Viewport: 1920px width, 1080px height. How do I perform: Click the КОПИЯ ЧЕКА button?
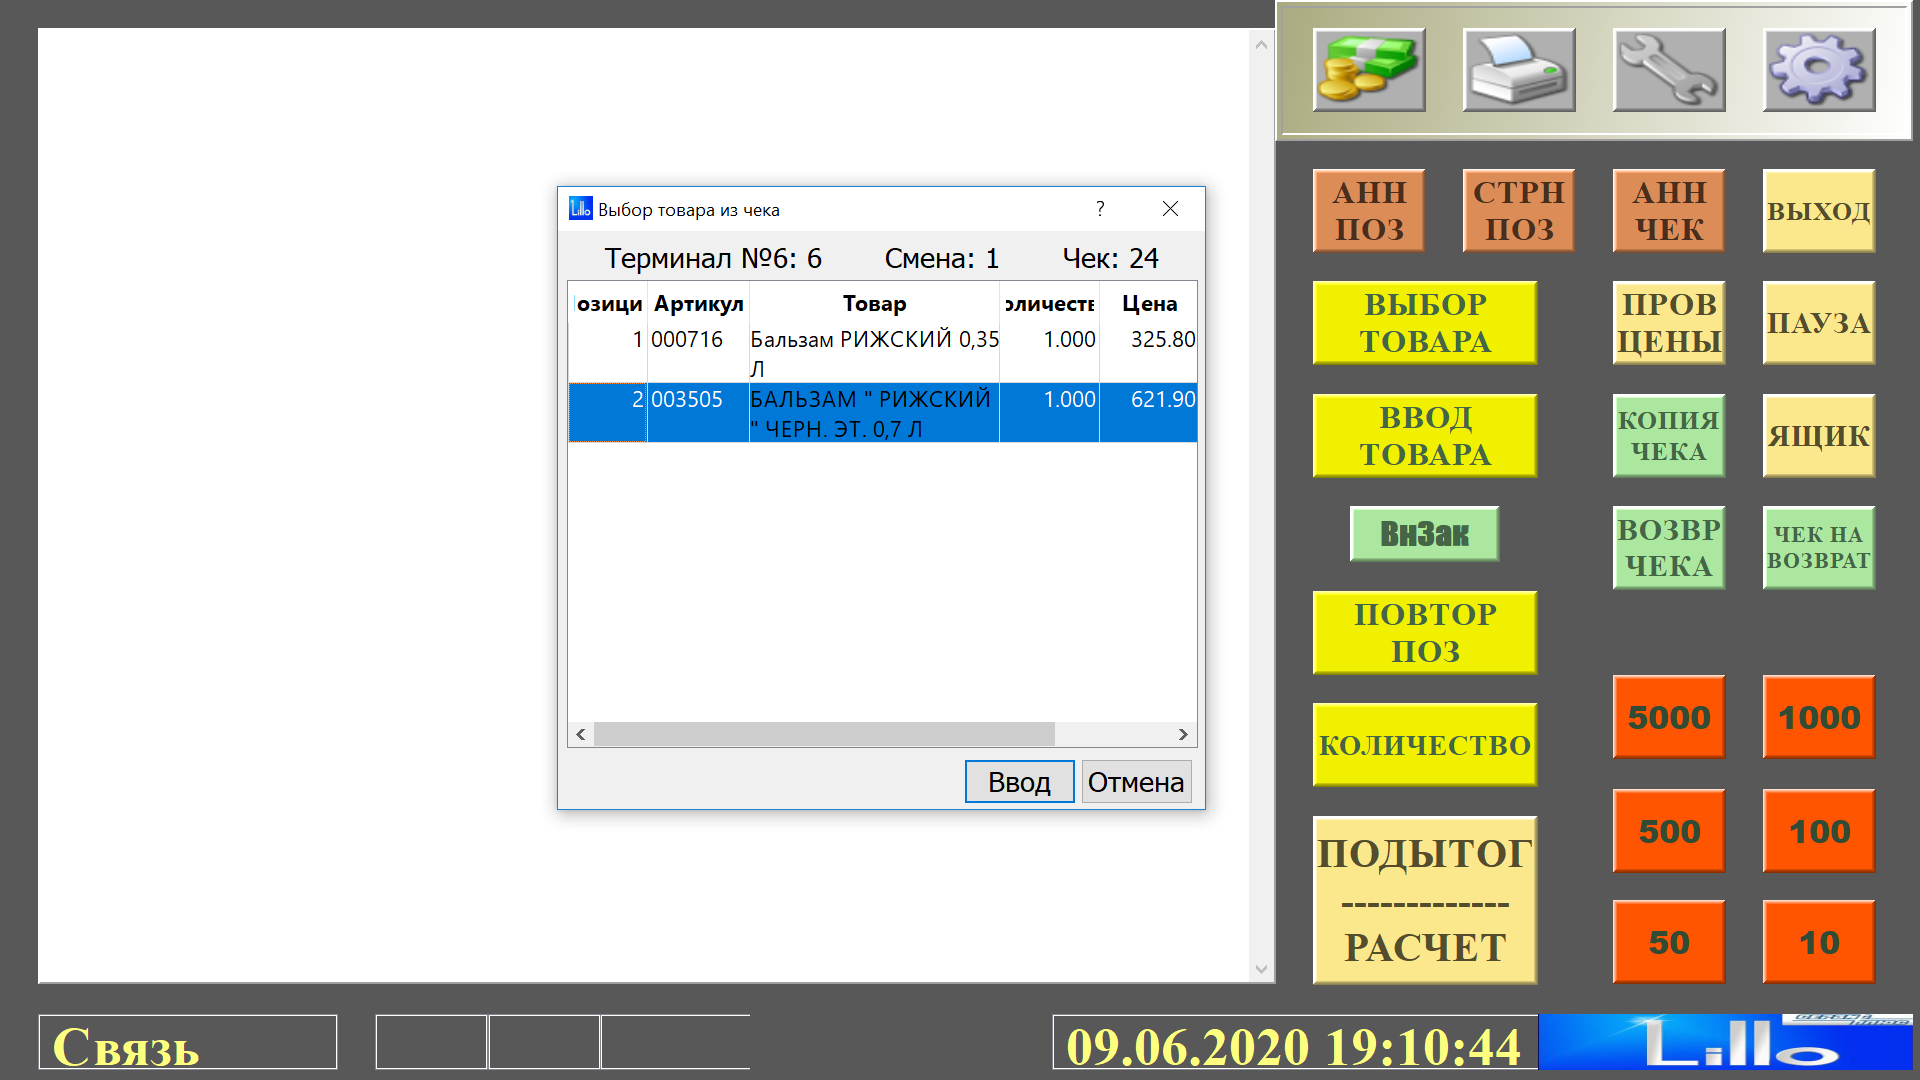tap(1668, 435)
